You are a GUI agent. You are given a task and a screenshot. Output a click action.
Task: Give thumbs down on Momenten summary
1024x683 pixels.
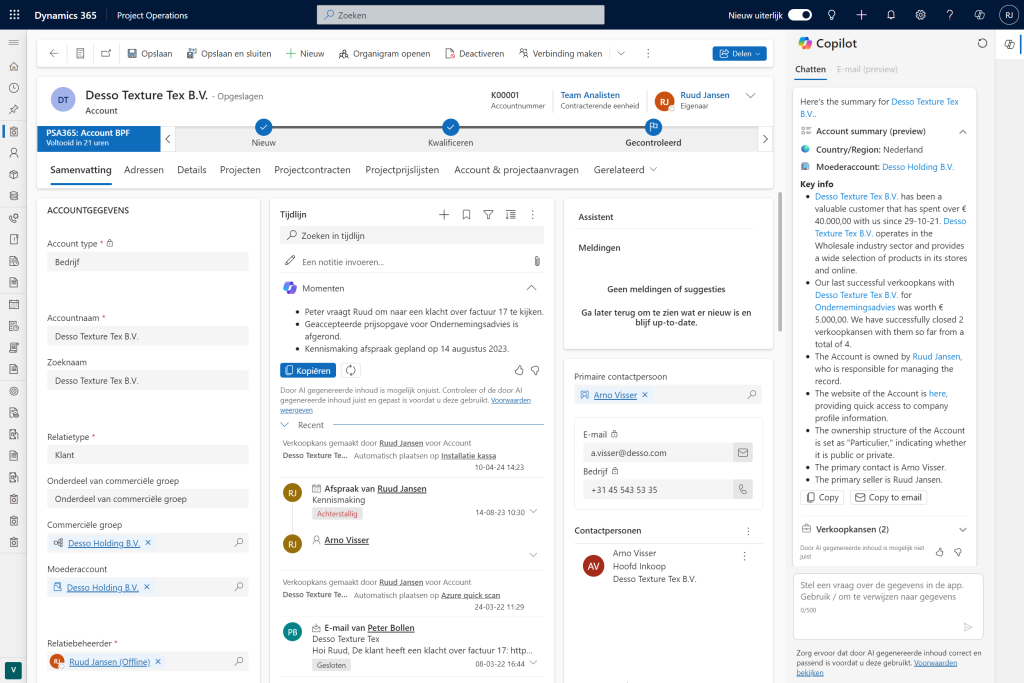[535, 370]
